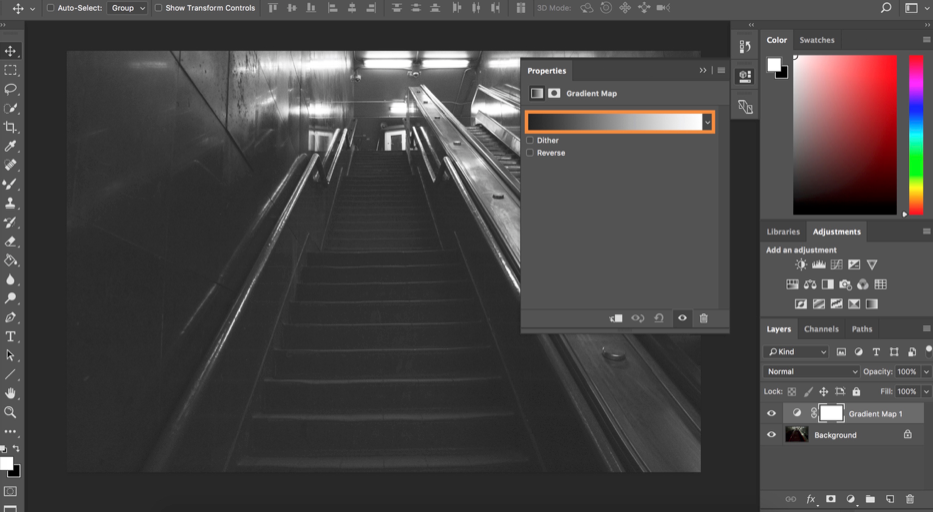Screen dimensions: 933x512
Task: Open the workspace switcher dropdown
Action: click(x=915, y=8)
